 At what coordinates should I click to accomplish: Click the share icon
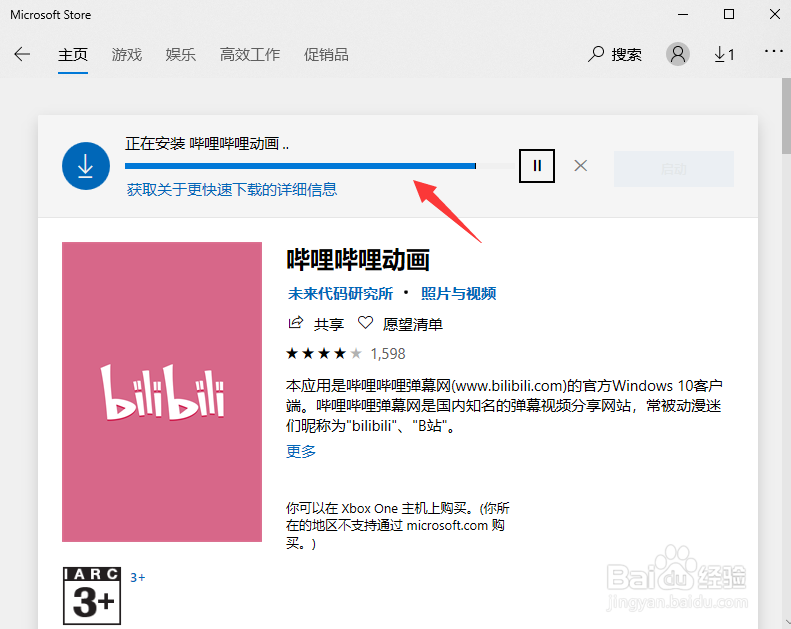(296, 323)
